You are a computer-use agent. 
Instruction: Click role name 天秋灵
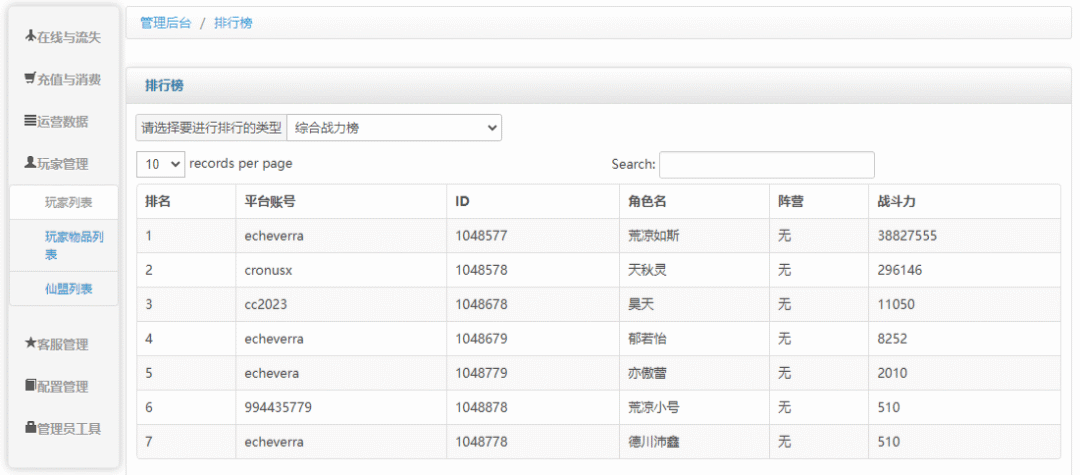tap(647, 271)
